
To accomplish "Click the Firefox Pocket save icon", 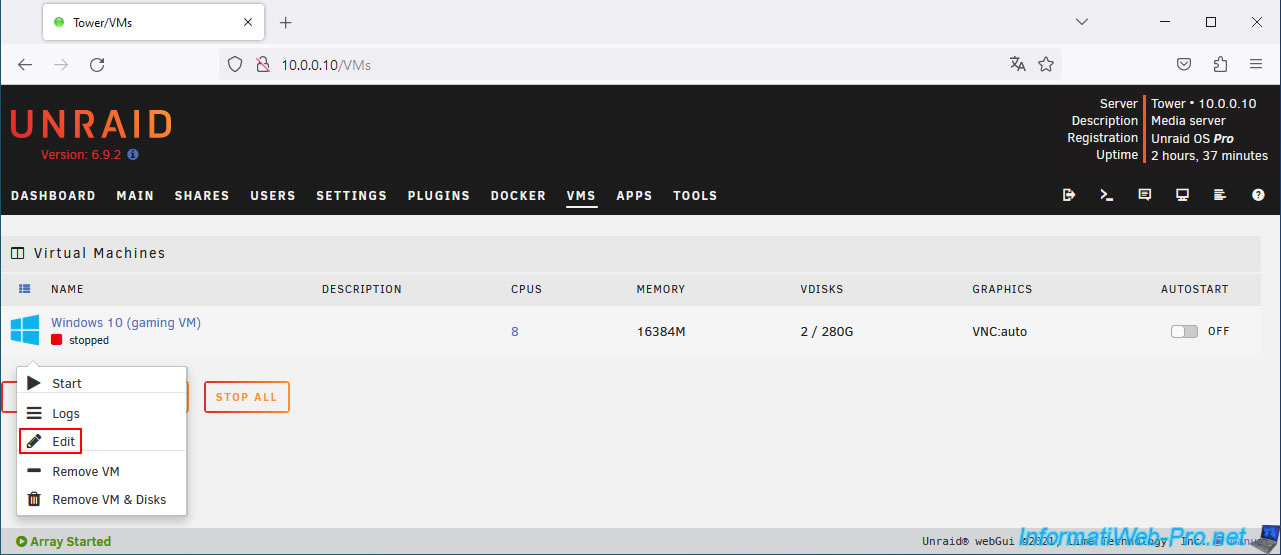I will coord(1184,64).
